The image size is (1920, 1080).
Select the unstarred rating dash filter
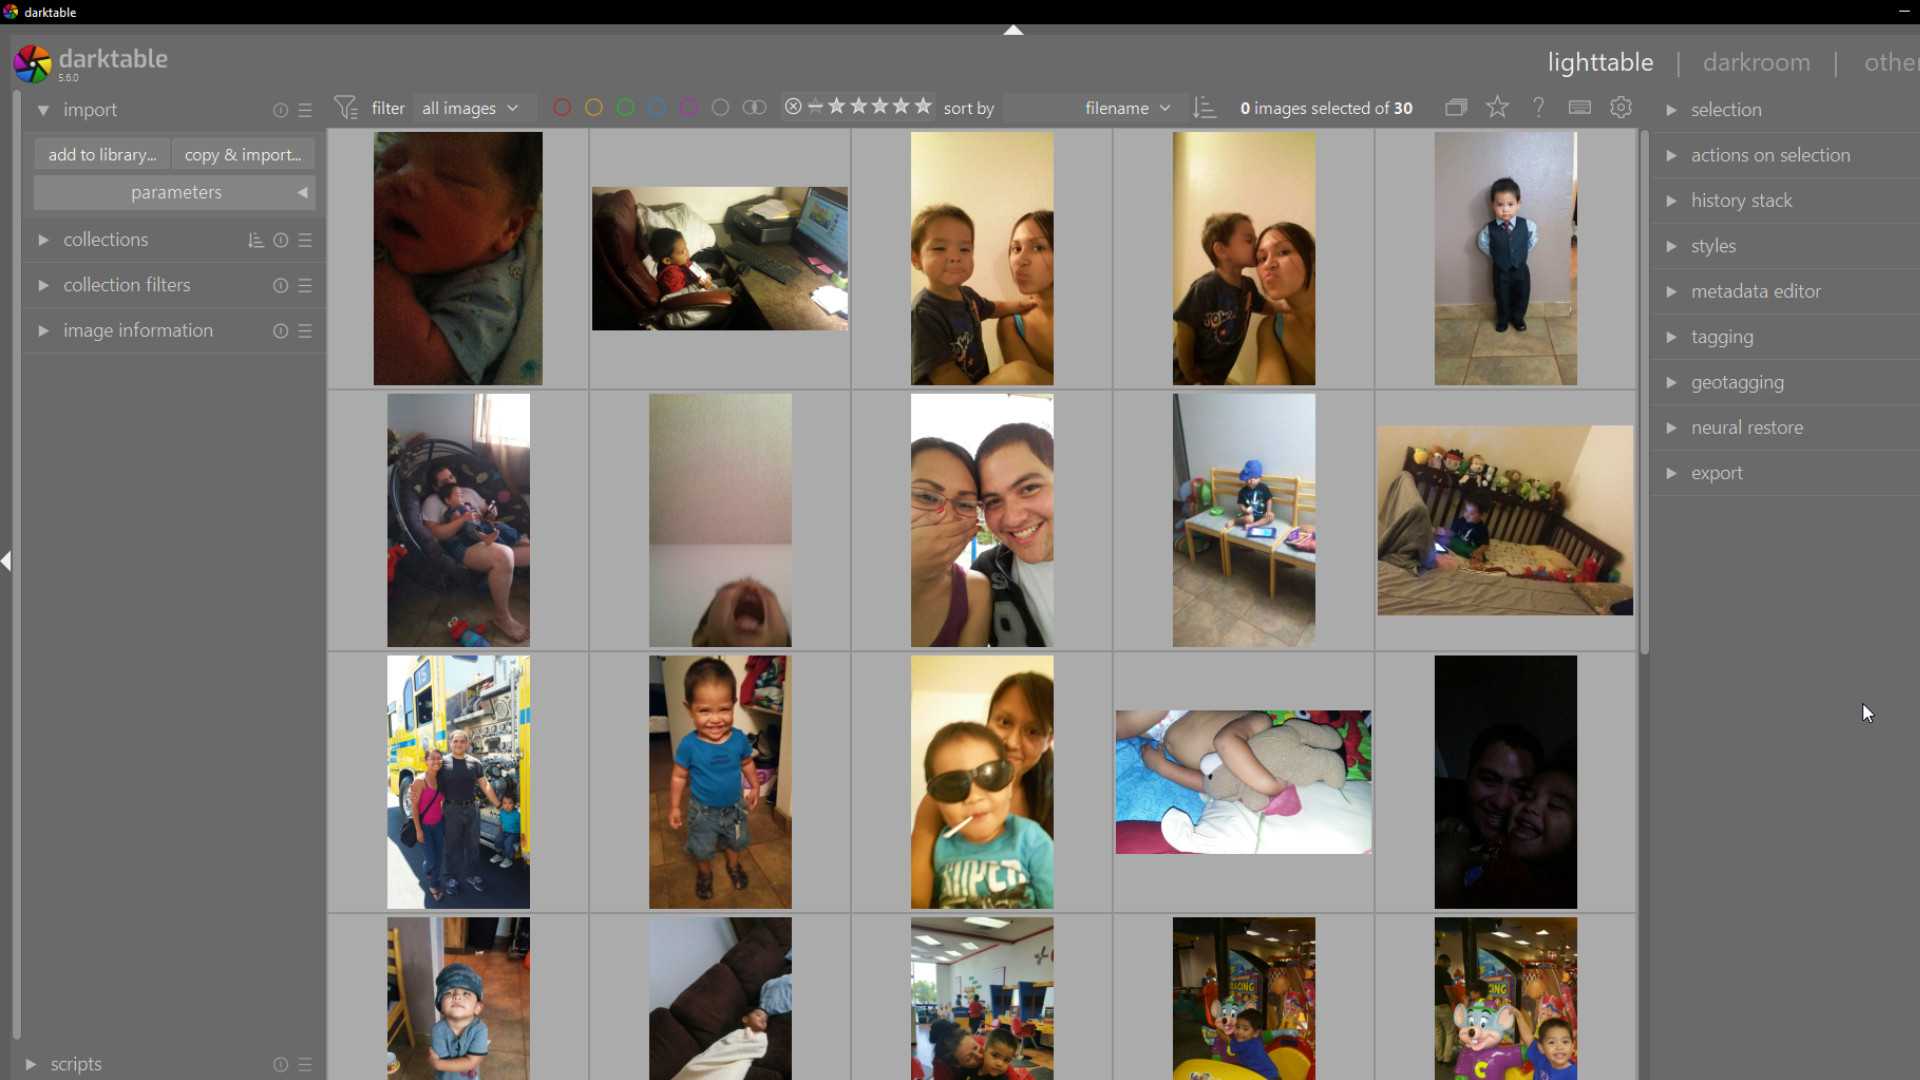pos(815,106)
